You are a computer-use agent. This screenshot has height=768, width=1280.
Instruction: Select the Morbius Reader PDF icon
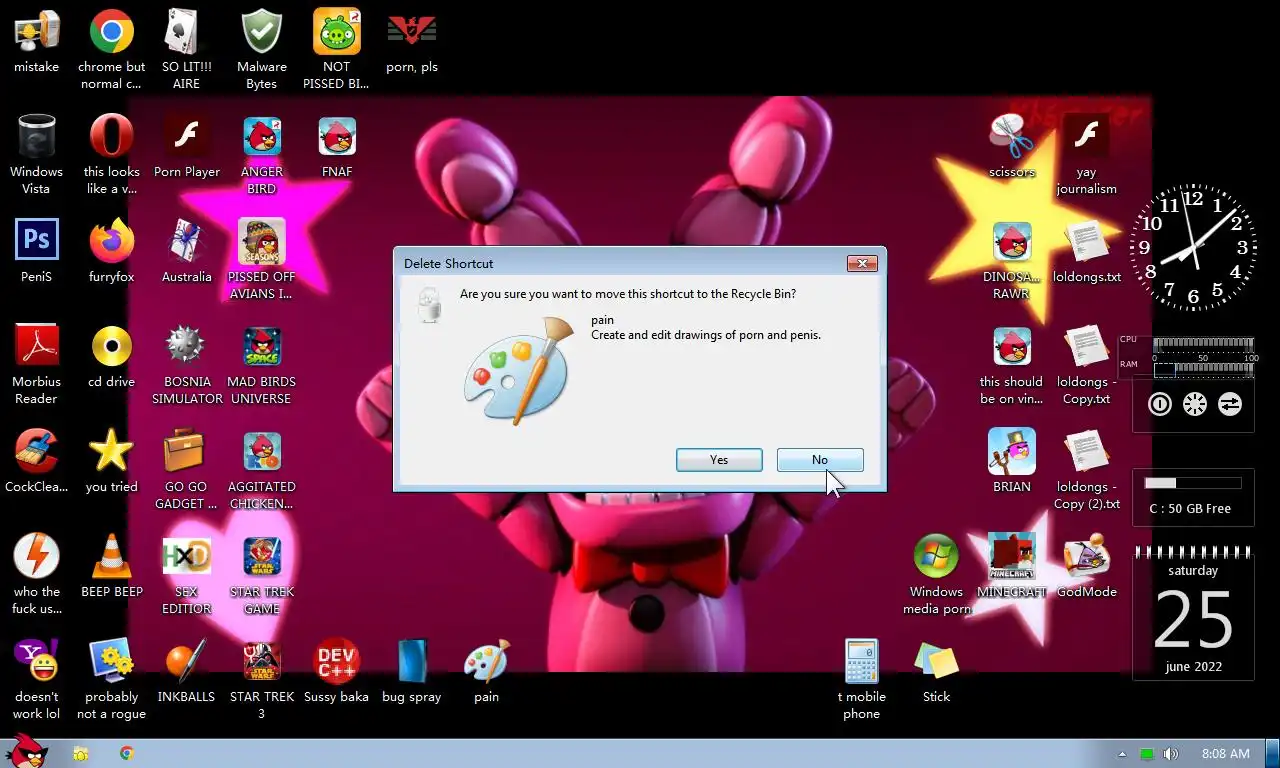36,365
